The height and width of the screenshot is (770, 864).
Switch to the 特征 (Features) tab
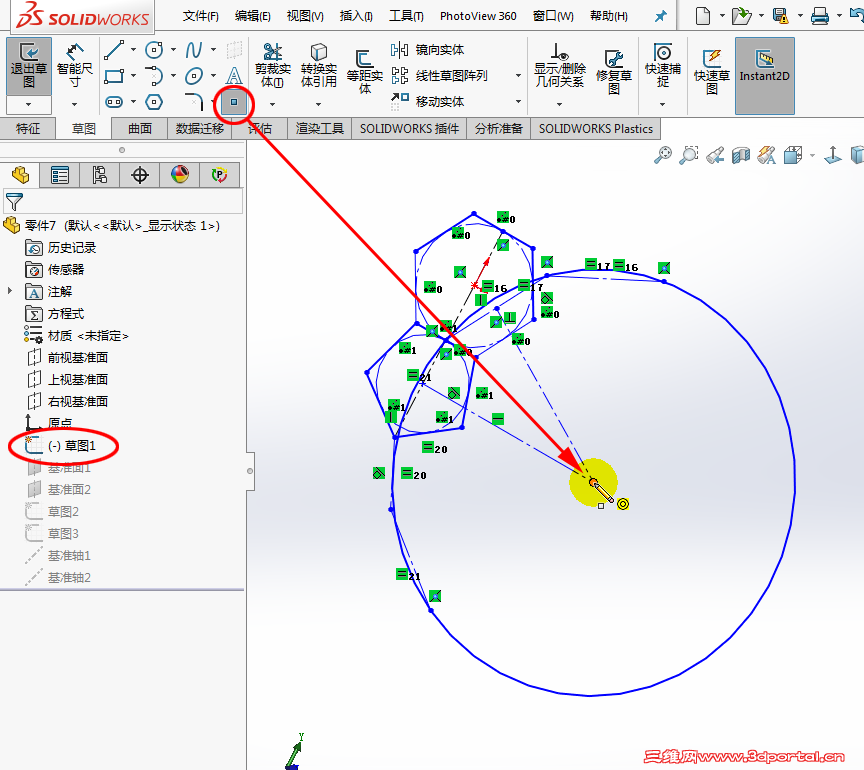pyautogui.click(x=28, y=128)
